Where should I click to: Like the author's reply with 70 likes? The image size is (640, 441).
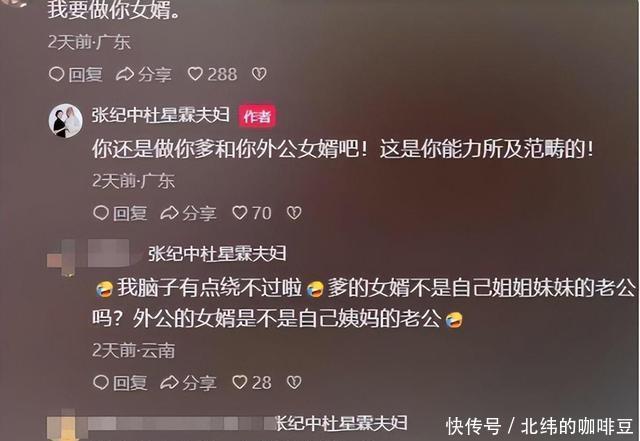click(x=251, y=213)
